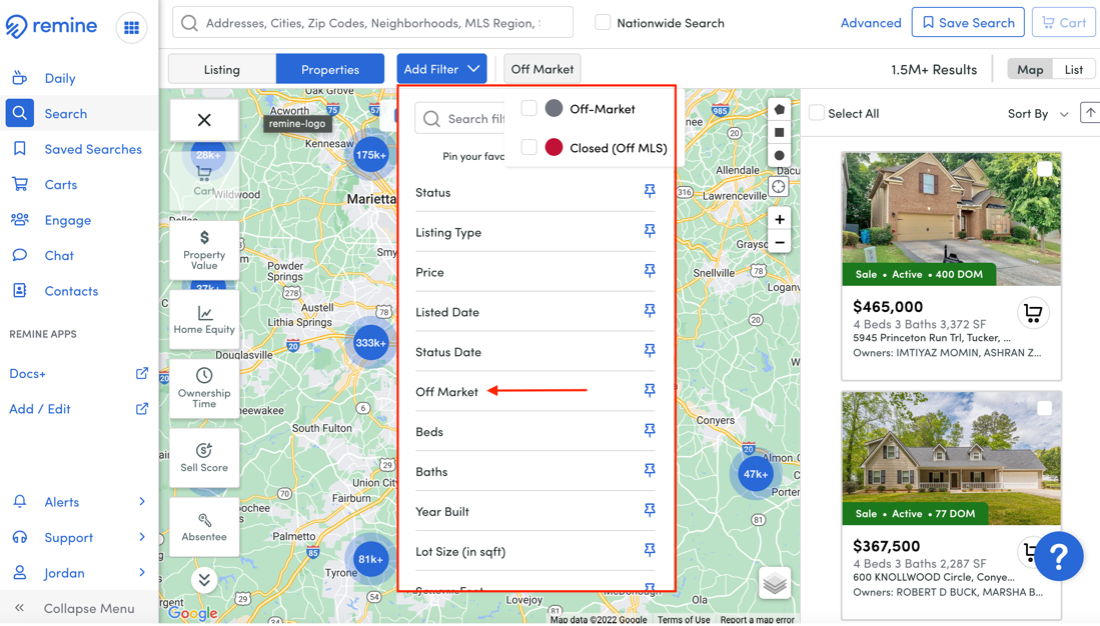This screenshot has height=626, width=1100.
Task: Open Saved Searches in the sidebar
Action: pos(93,149)
